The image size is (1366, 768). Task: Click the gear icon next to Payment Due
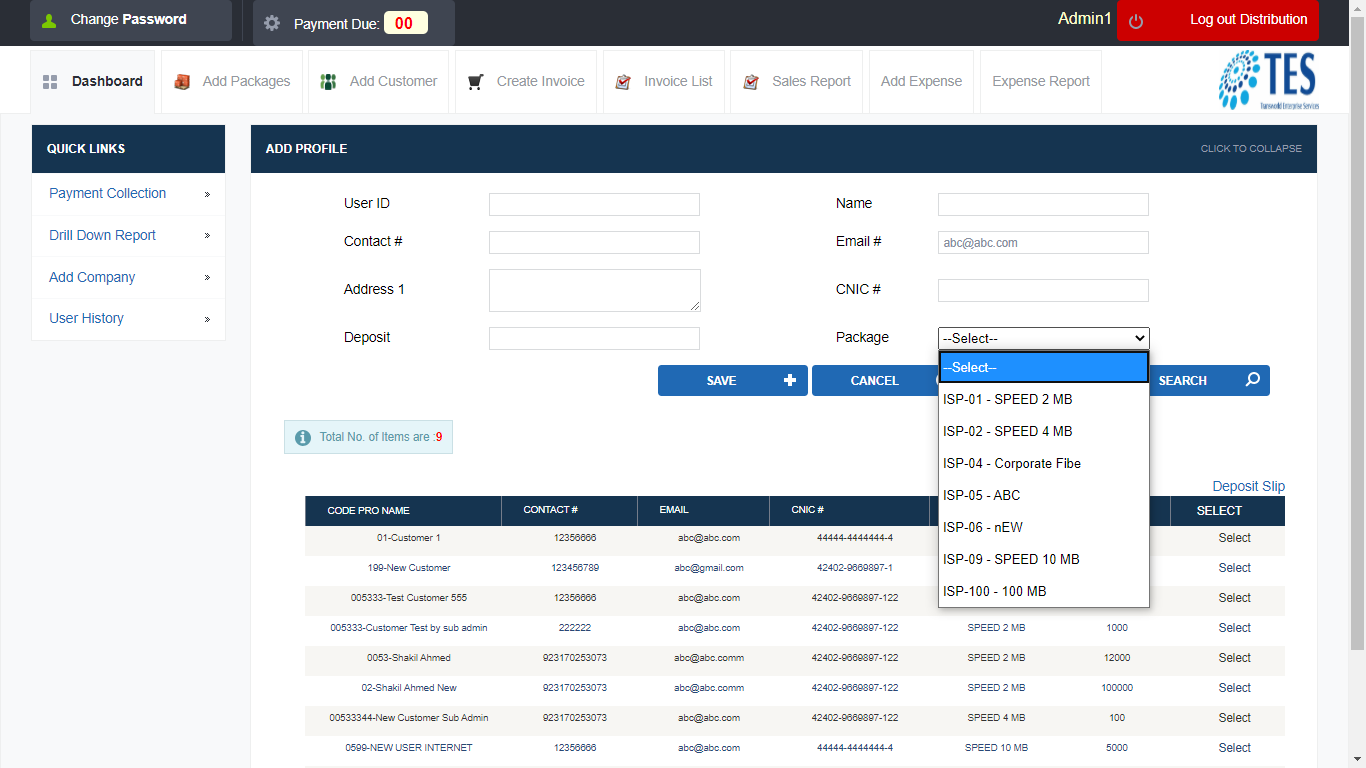[272, 23]
